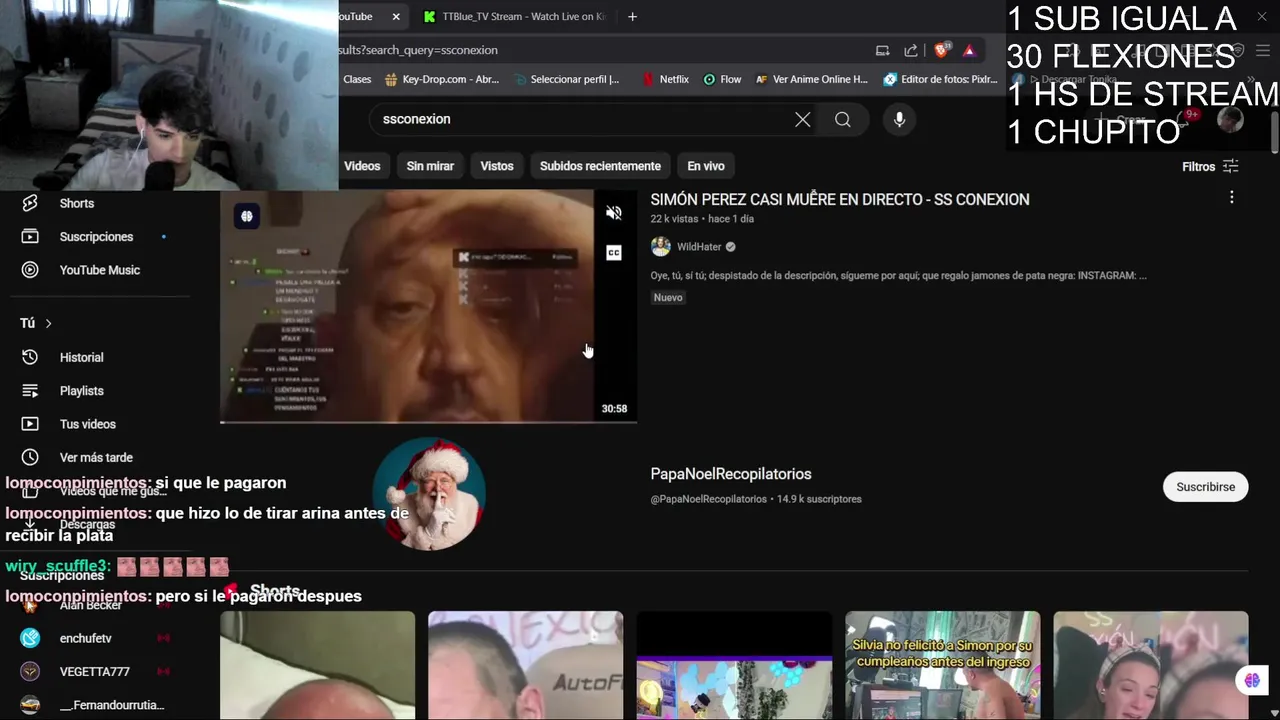Click the Brave rewards triangle icon
The height and width of the screenshot is (720, 1280).
(x=969, y=51)
